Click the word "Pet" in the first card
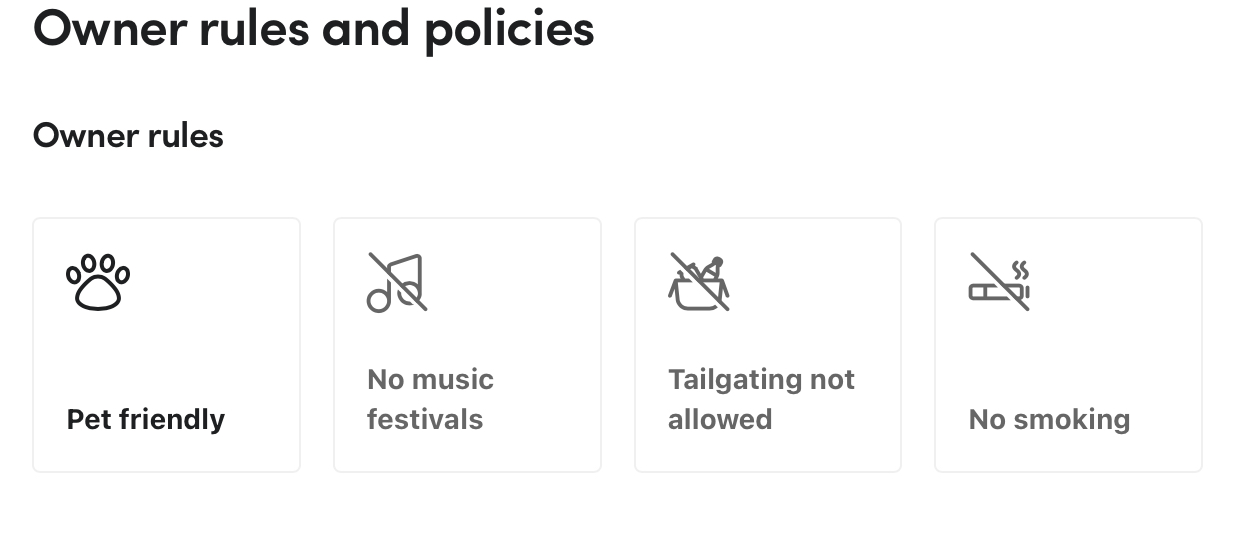 (88, 419)
